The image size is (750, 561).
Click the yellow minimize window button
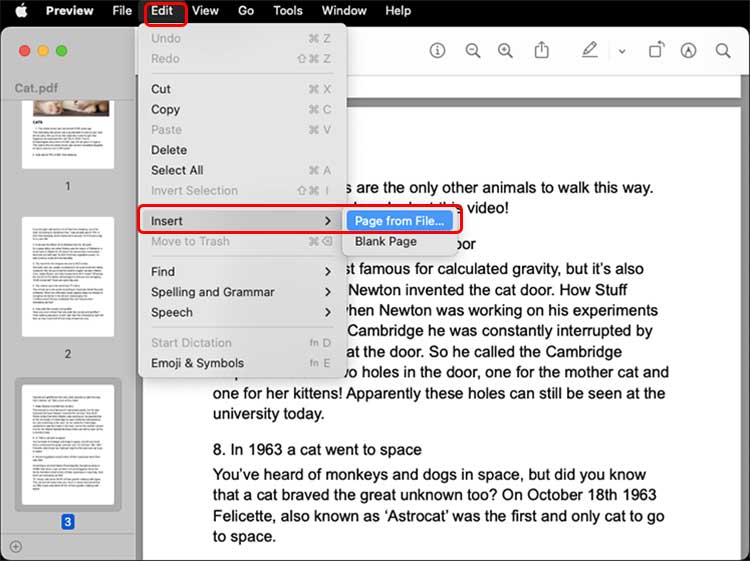pos(43,51)
